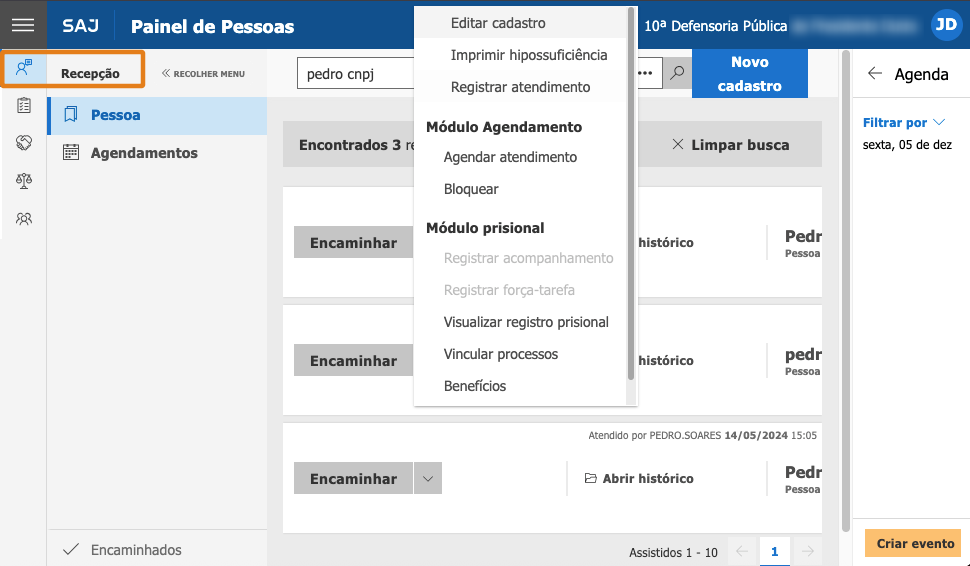This screenshot has height=566, width=970.
Task: Click the handshake sidebar icon
Action: click(x=24, y=143)
